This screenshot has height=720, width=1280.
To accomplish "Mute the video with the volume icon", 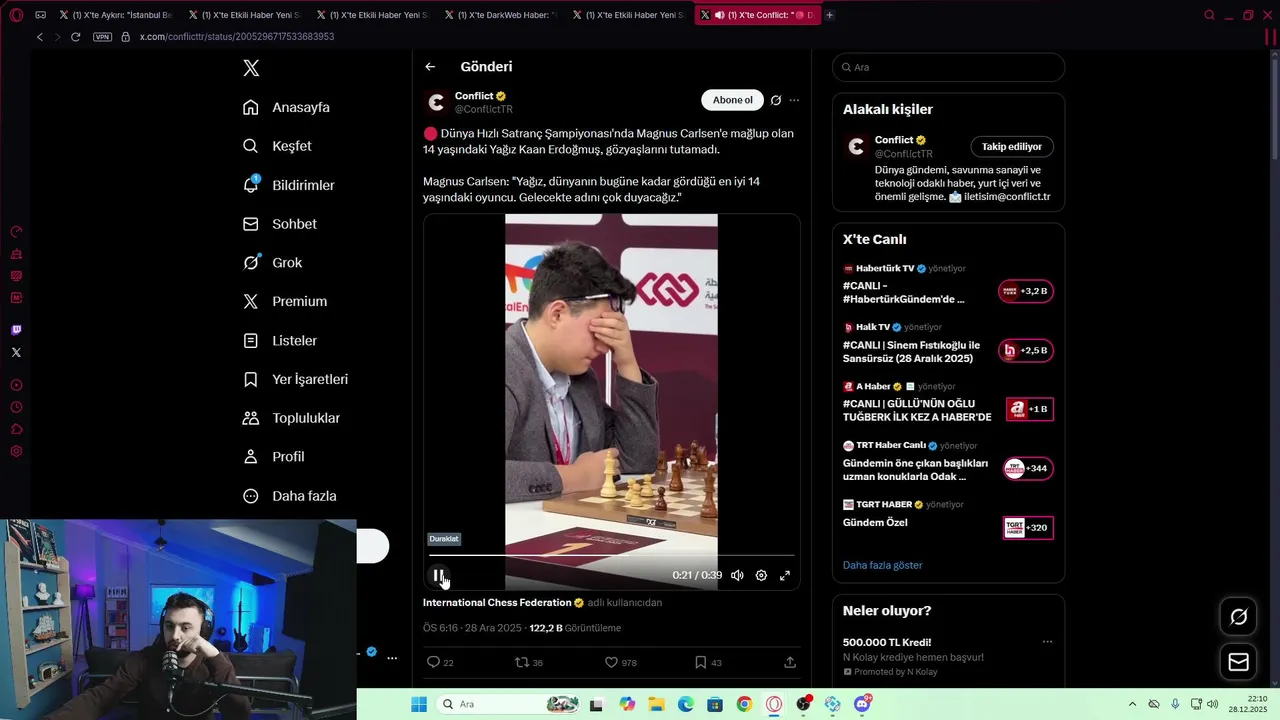I will click(x=737, y=575).
